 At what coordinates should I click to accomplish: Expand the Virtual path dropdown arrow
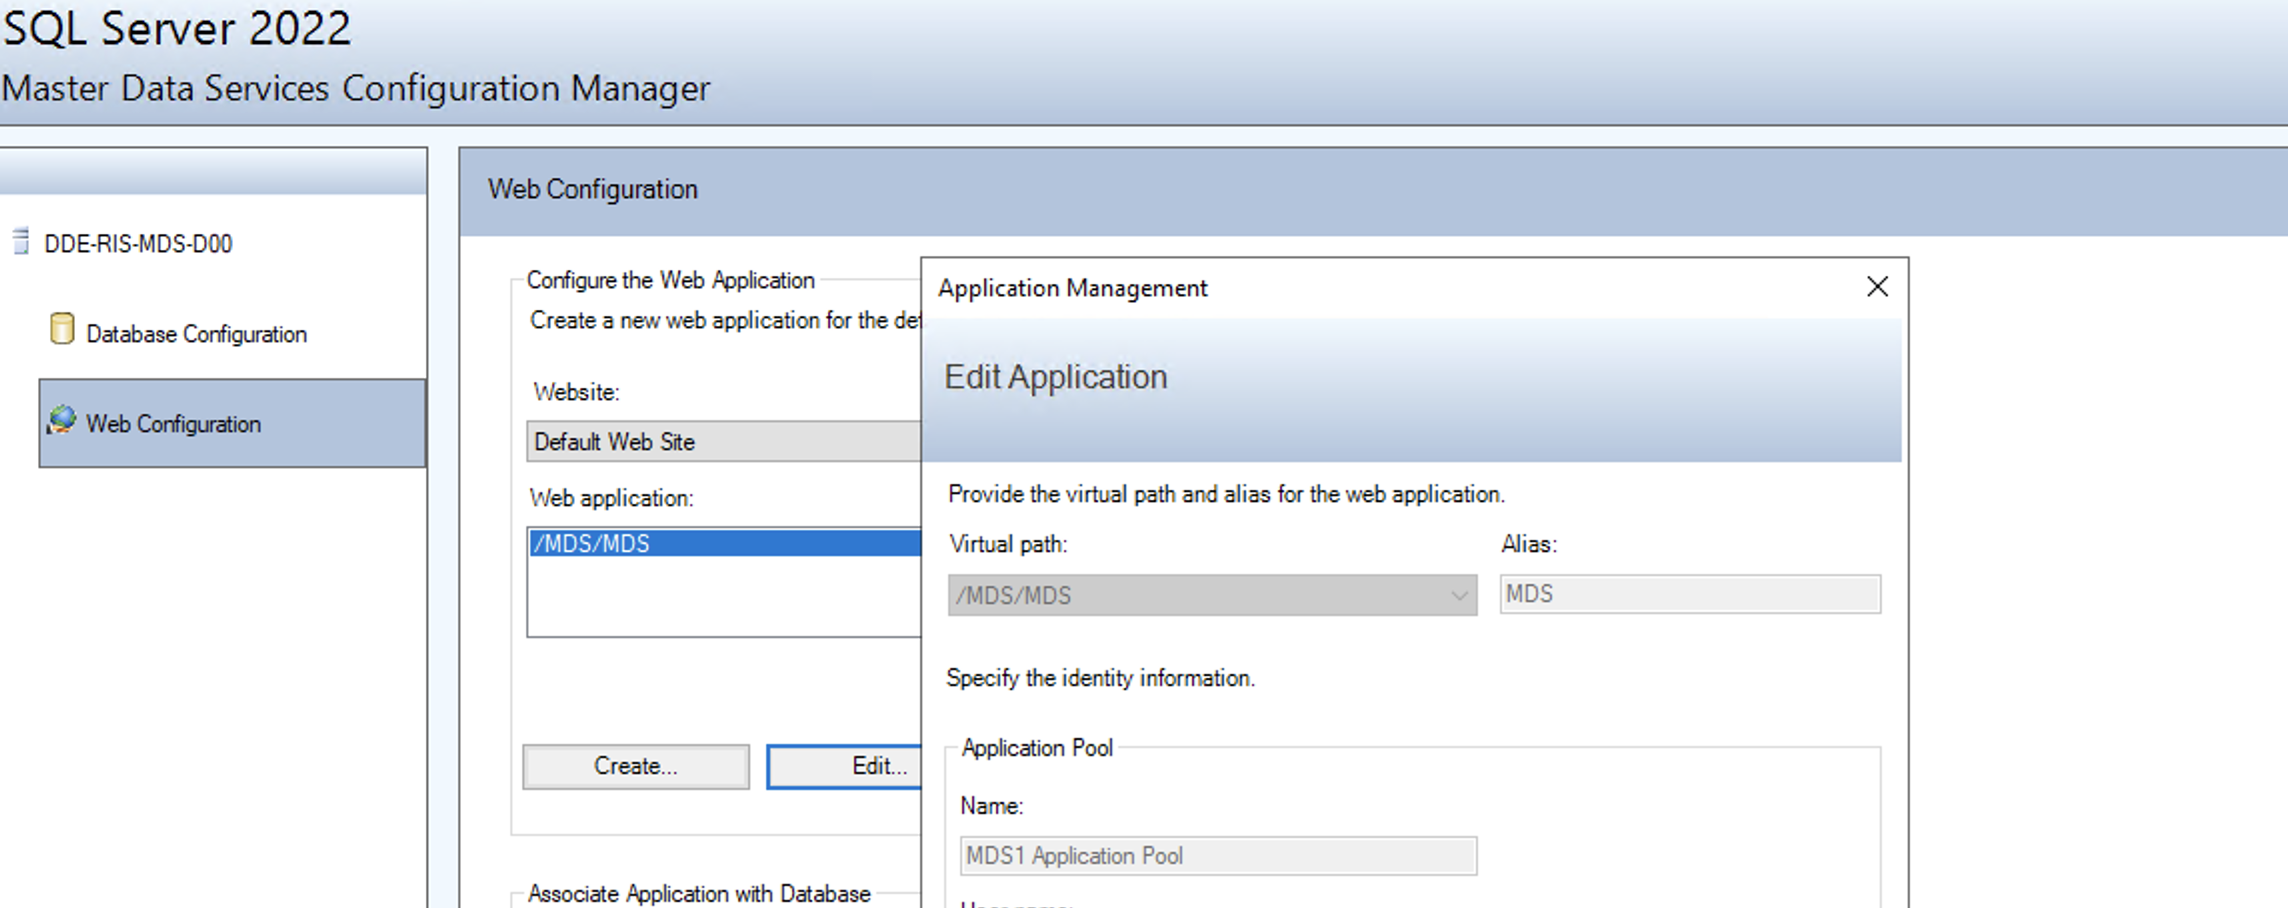[x=1459, y=595]
